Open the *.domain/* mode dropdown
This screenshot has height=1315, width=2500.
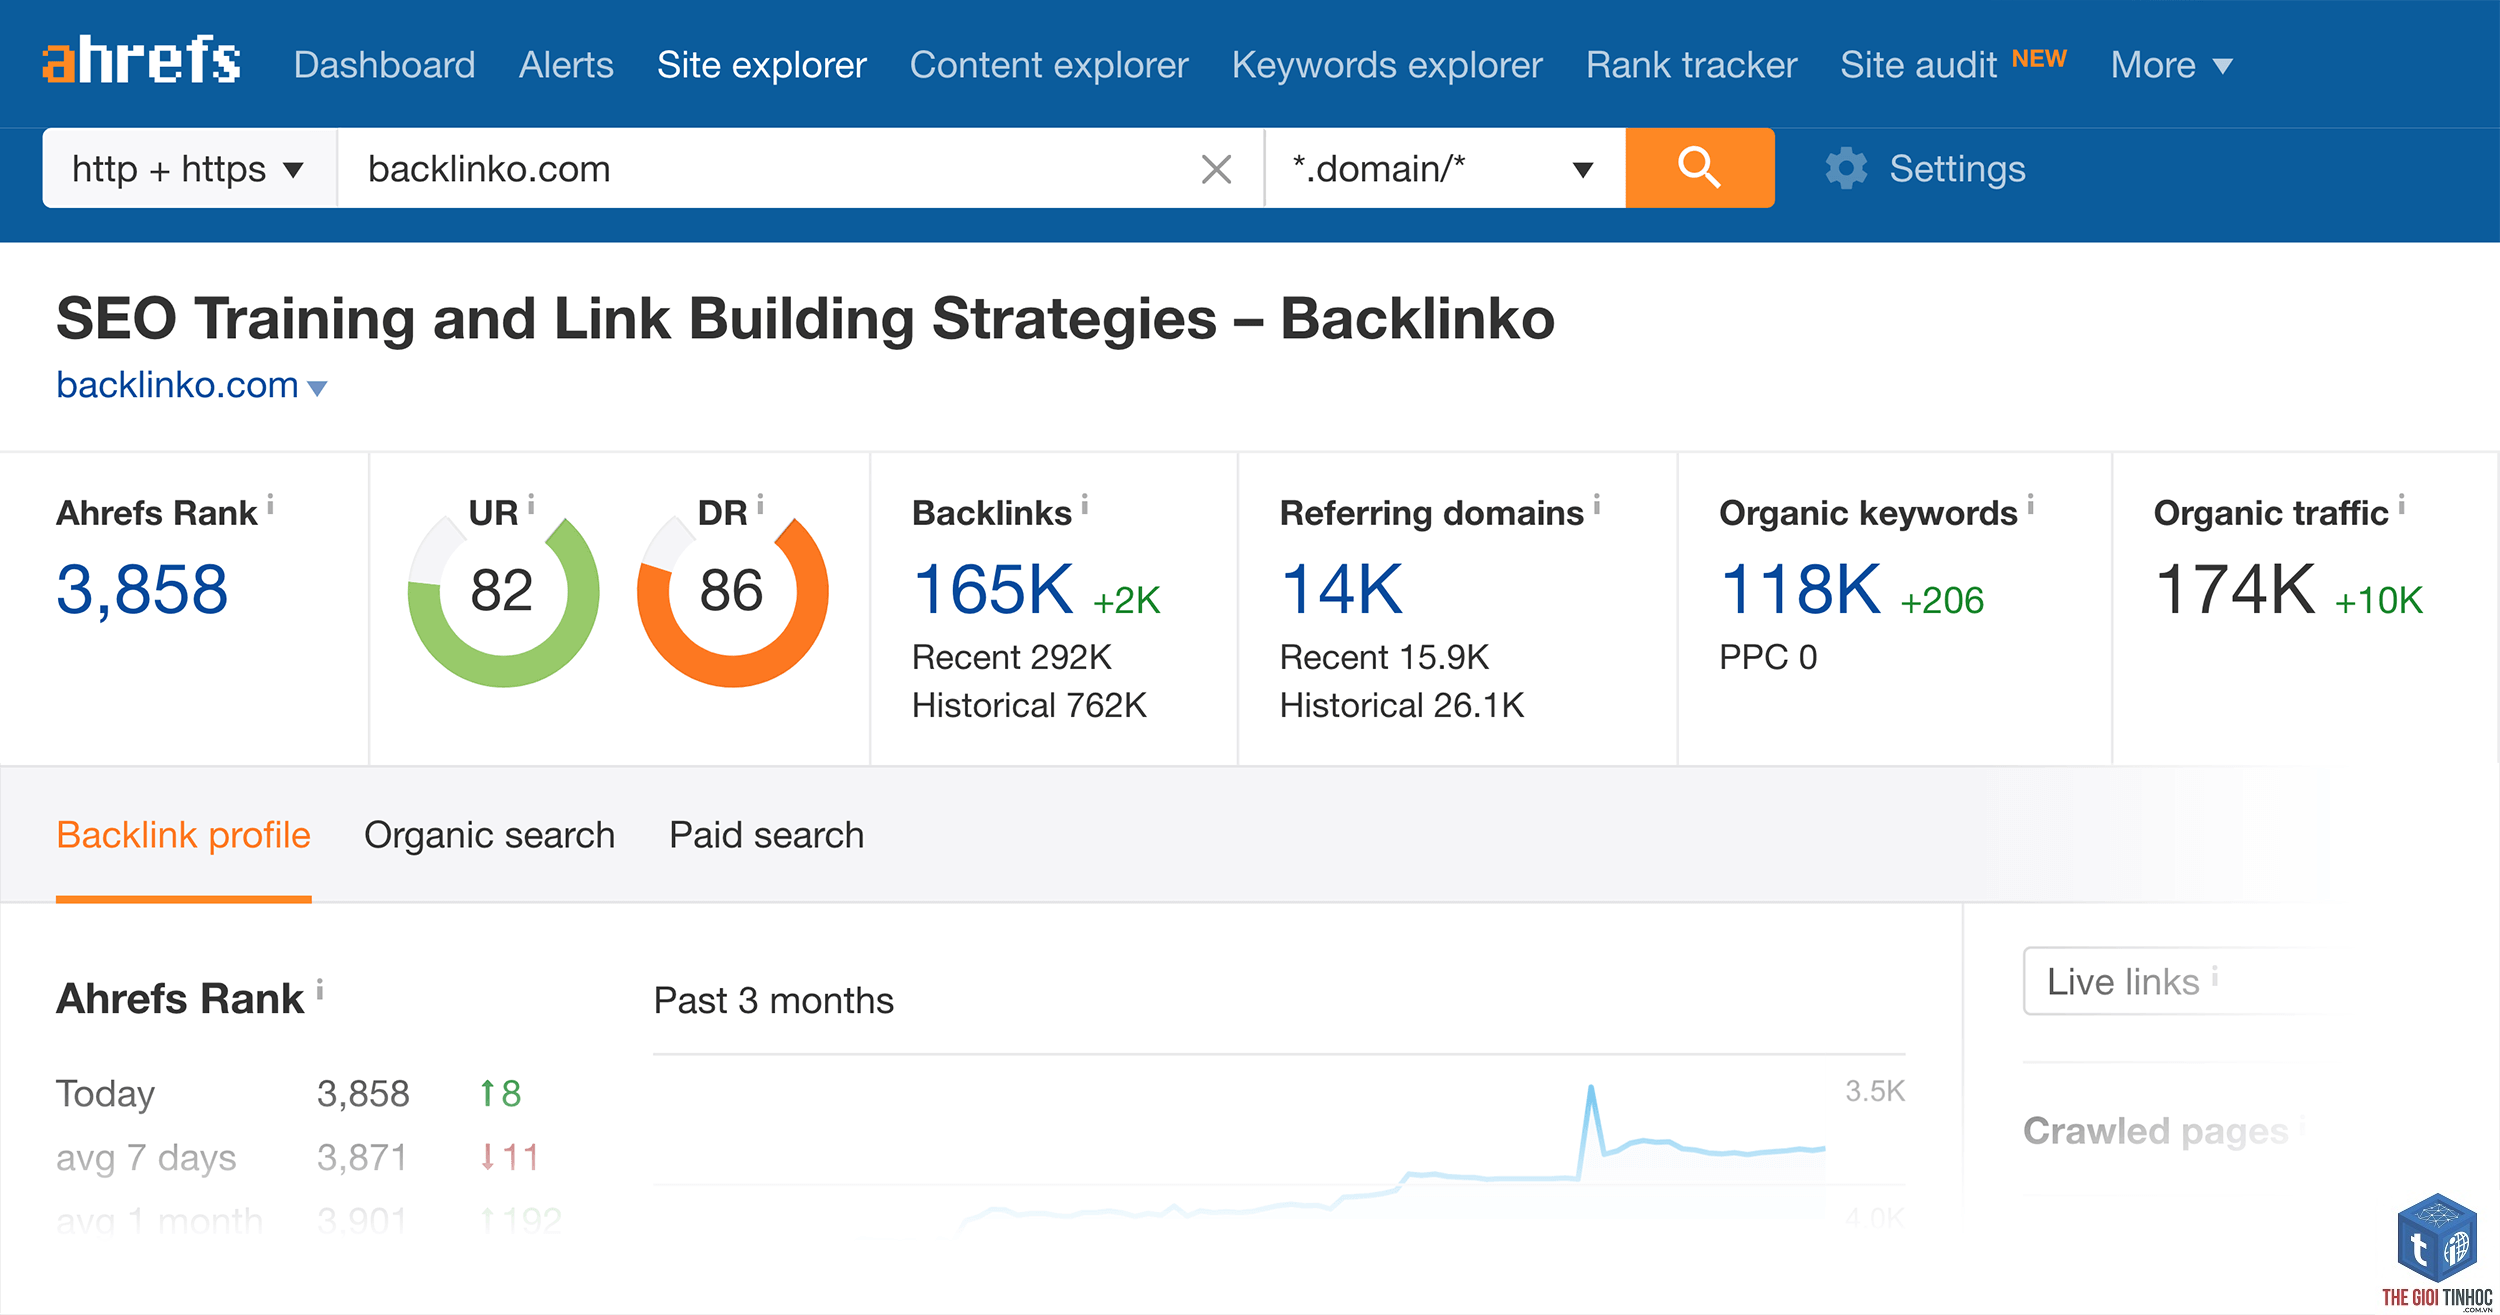pyautogui.click(x=1445, y=168)
